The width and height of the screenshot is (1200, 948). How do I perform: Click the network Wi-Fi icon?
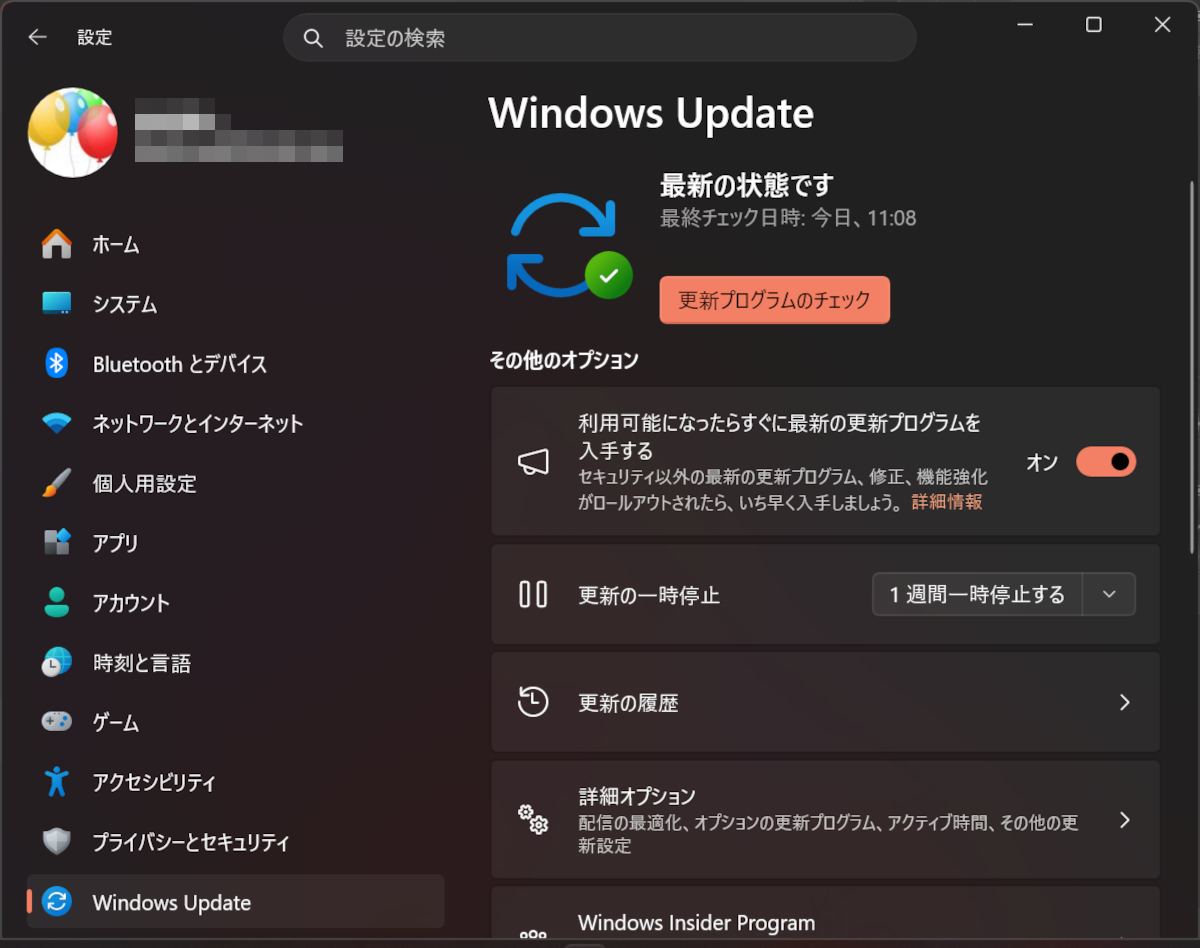(x=57, y=423)
